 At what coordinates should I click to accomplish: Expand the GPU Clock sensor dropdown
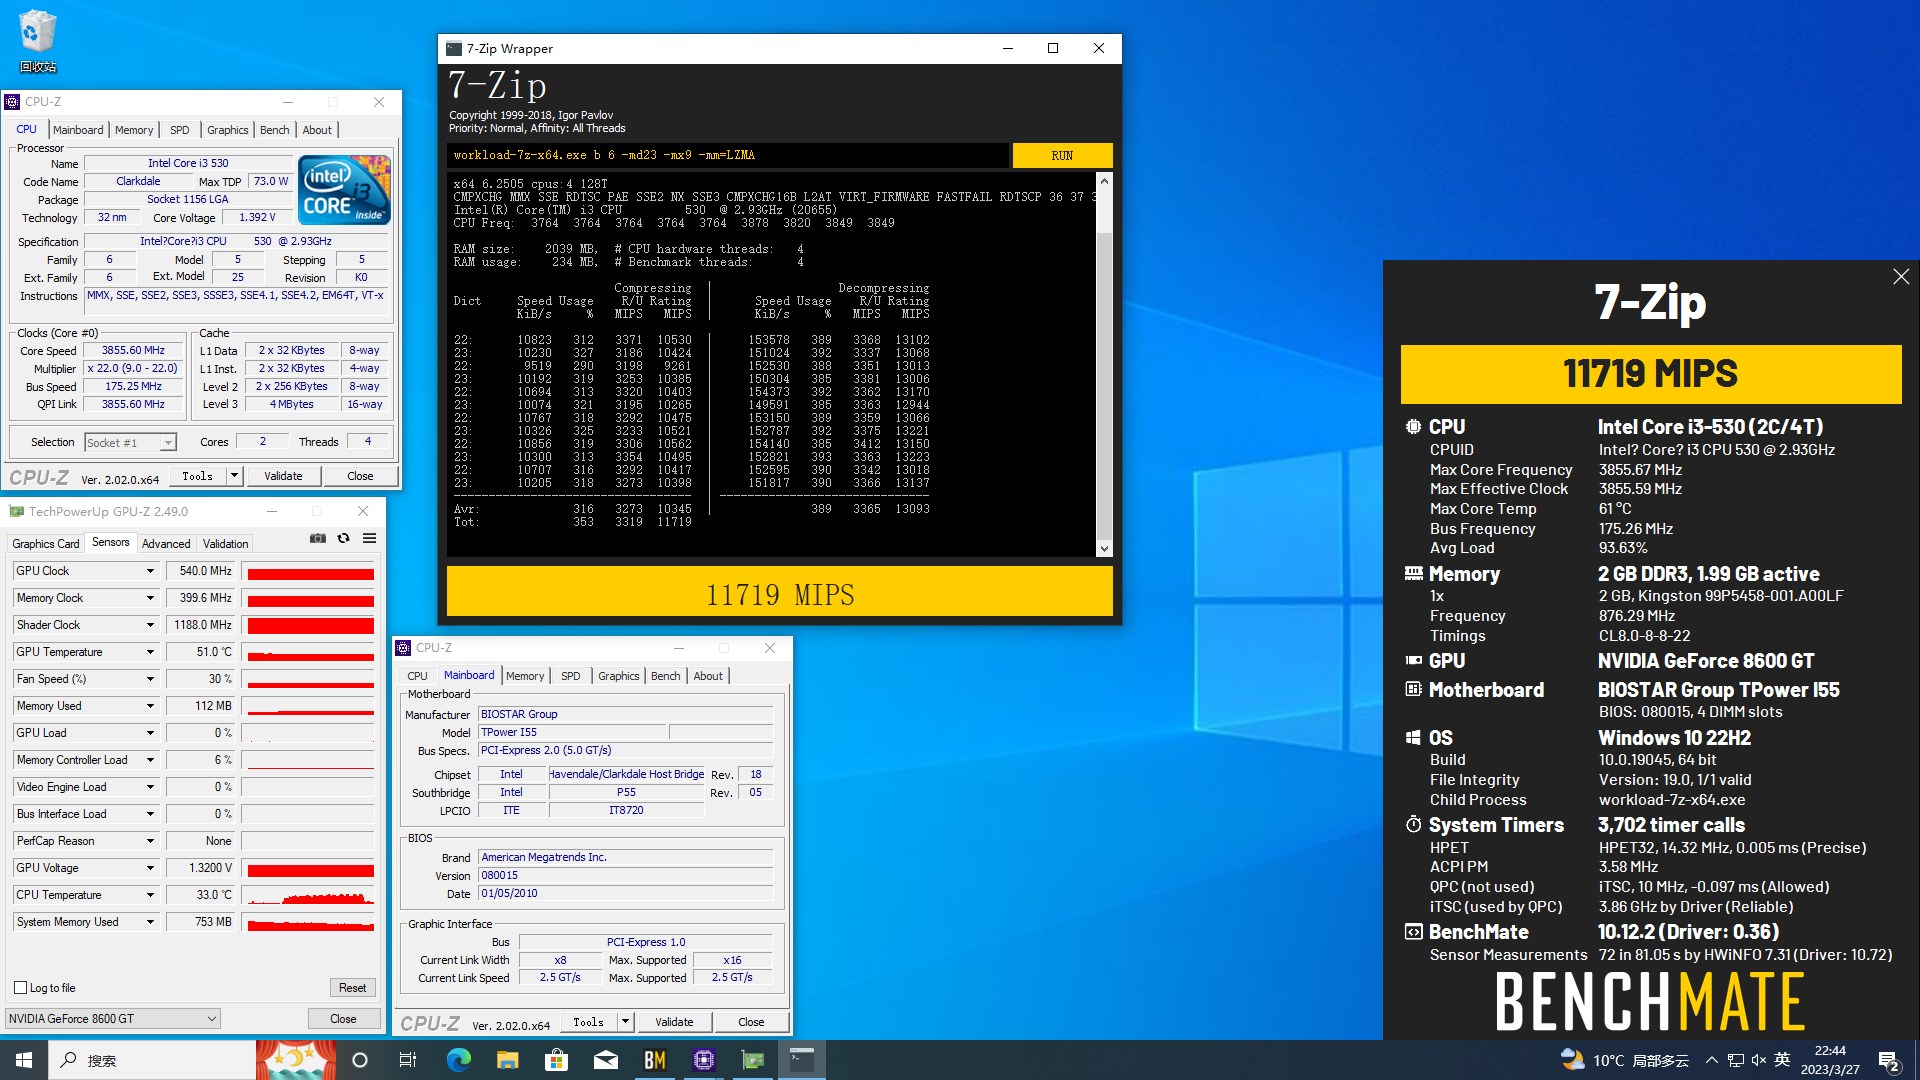[x=150, y=571]
